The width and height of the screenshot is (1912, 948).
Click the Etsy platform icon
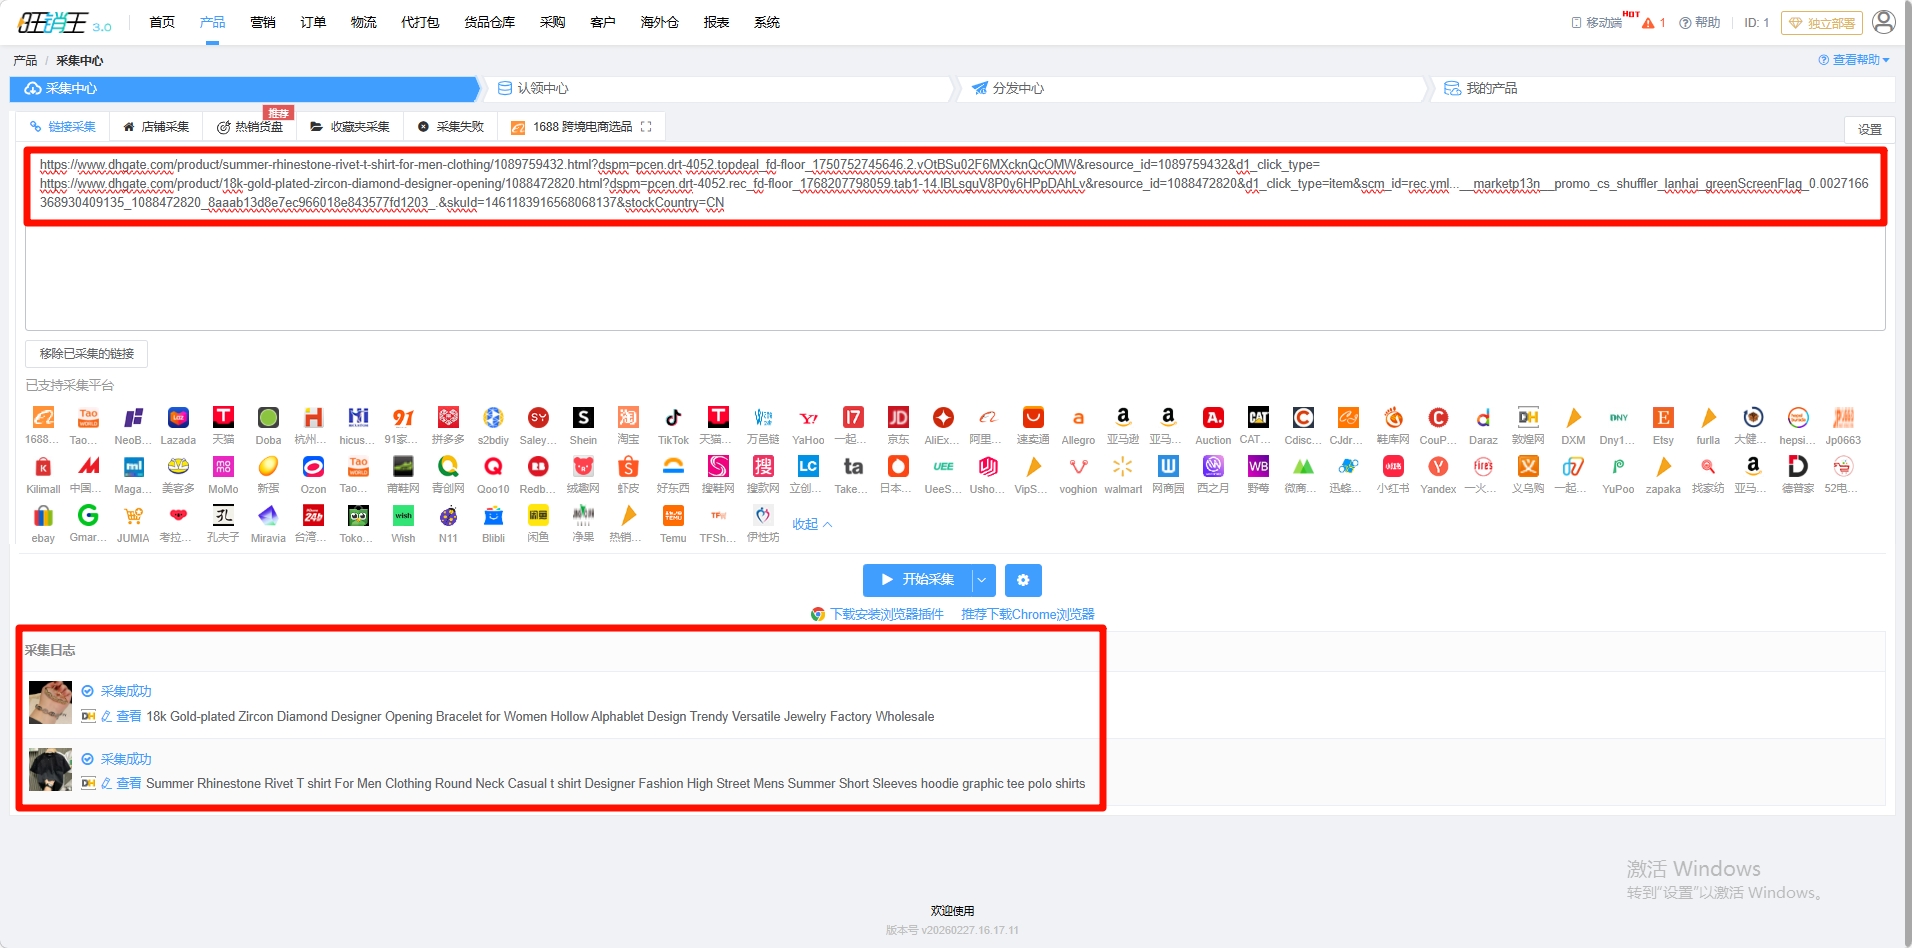(1663, 418)
